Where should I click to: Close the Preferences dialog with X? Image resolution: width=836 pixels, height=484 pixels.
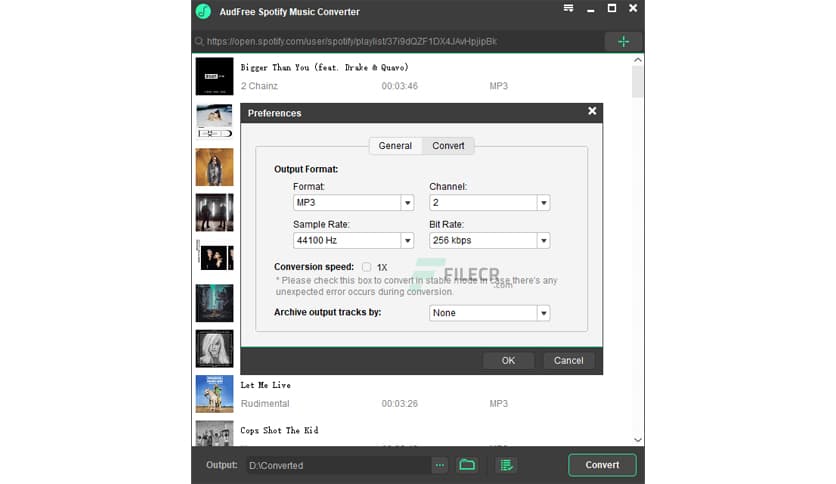(x=592, y=111)
